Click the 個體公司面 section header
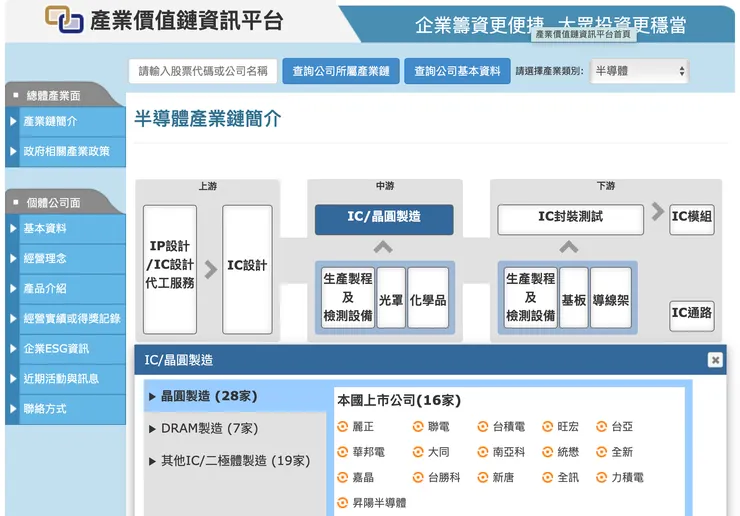740x516 pixels. pyautogui.click(x=53, y=203)
